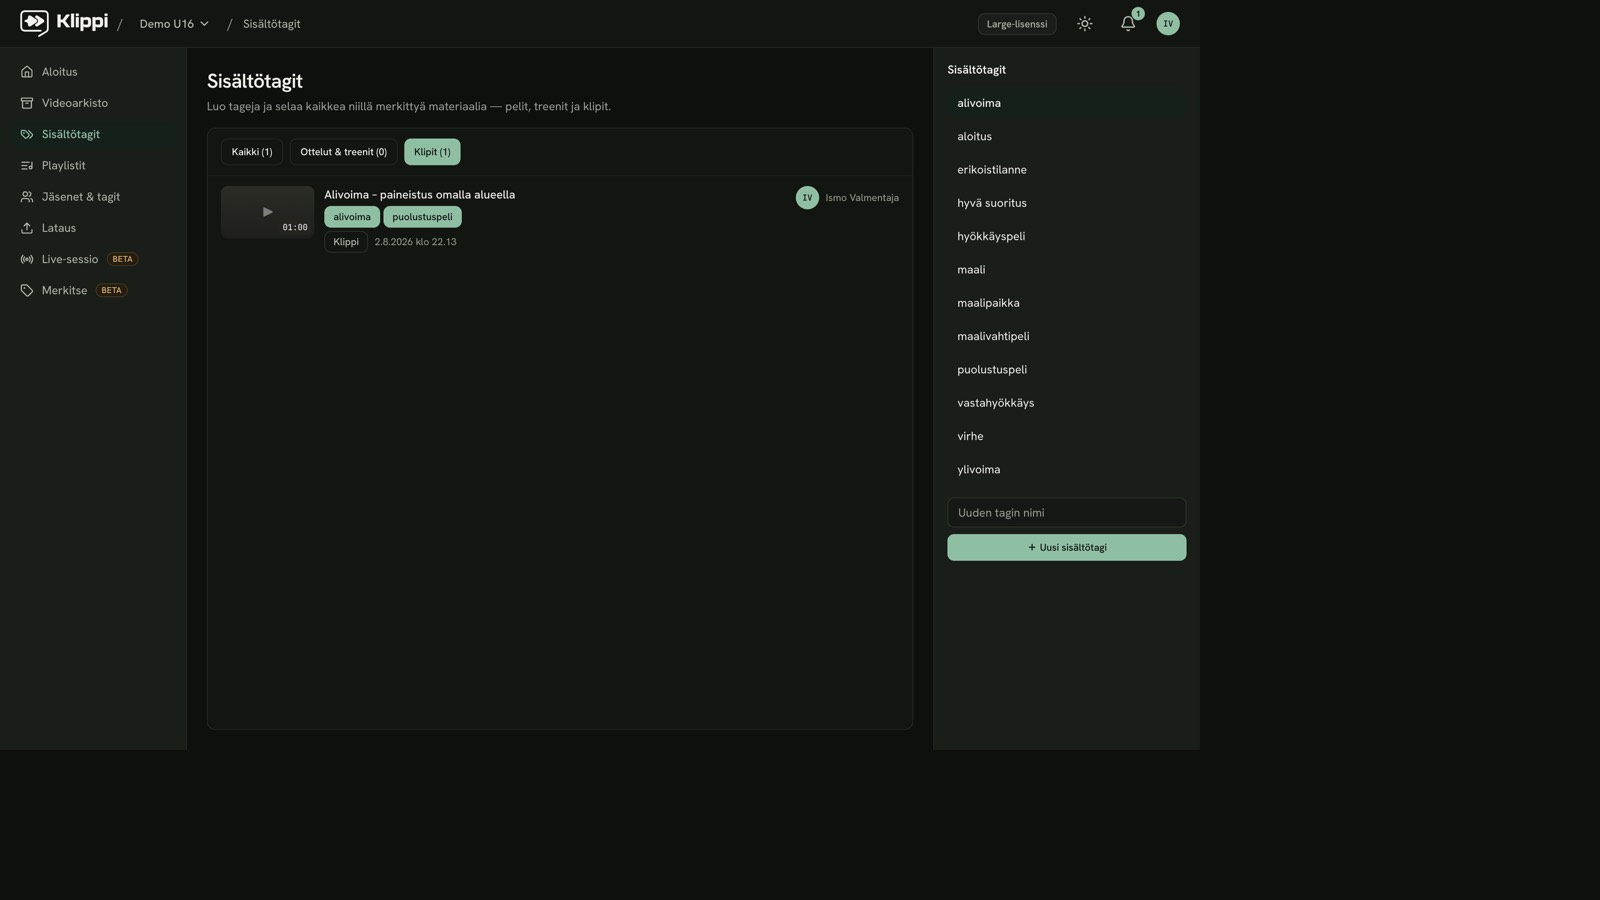1600x900 pixels.
Task: Expand the Demo U16 team dropdown
Action: click(x=174, y=24)
